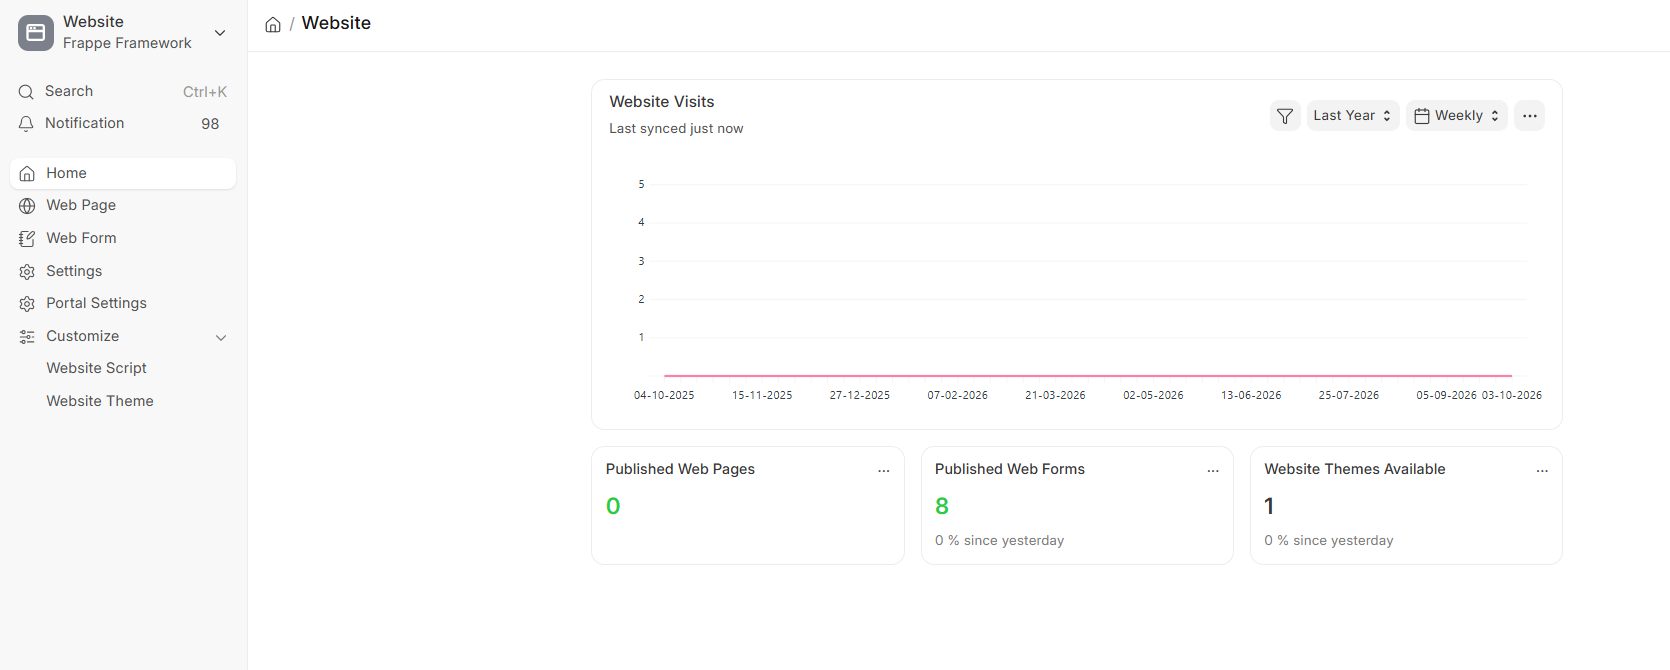Viewport: 1670px width, 670px height.
Task: Click the Website app logo icon
Action: pos(36,33)
